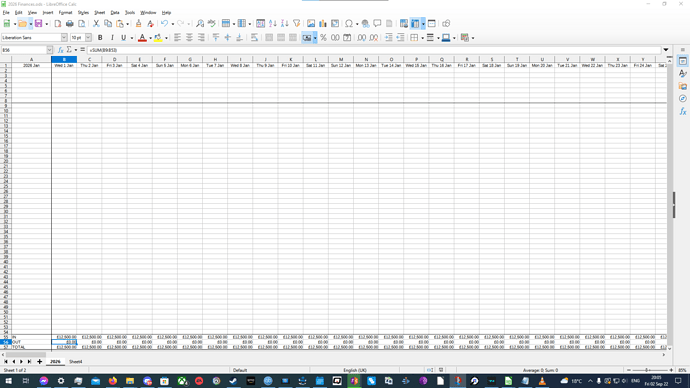Click Delete Decimal Place icon
This screenshot has width=690, height=388.
[373, 38]
